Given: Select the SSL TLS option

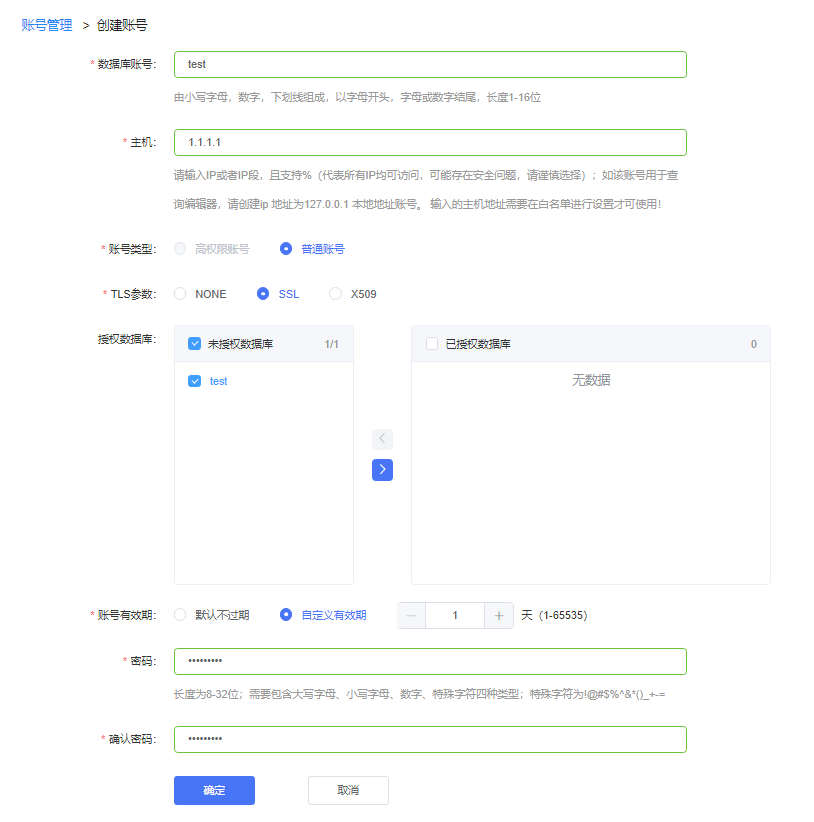Looking at the screenshot, I should (x=263, y=294).
